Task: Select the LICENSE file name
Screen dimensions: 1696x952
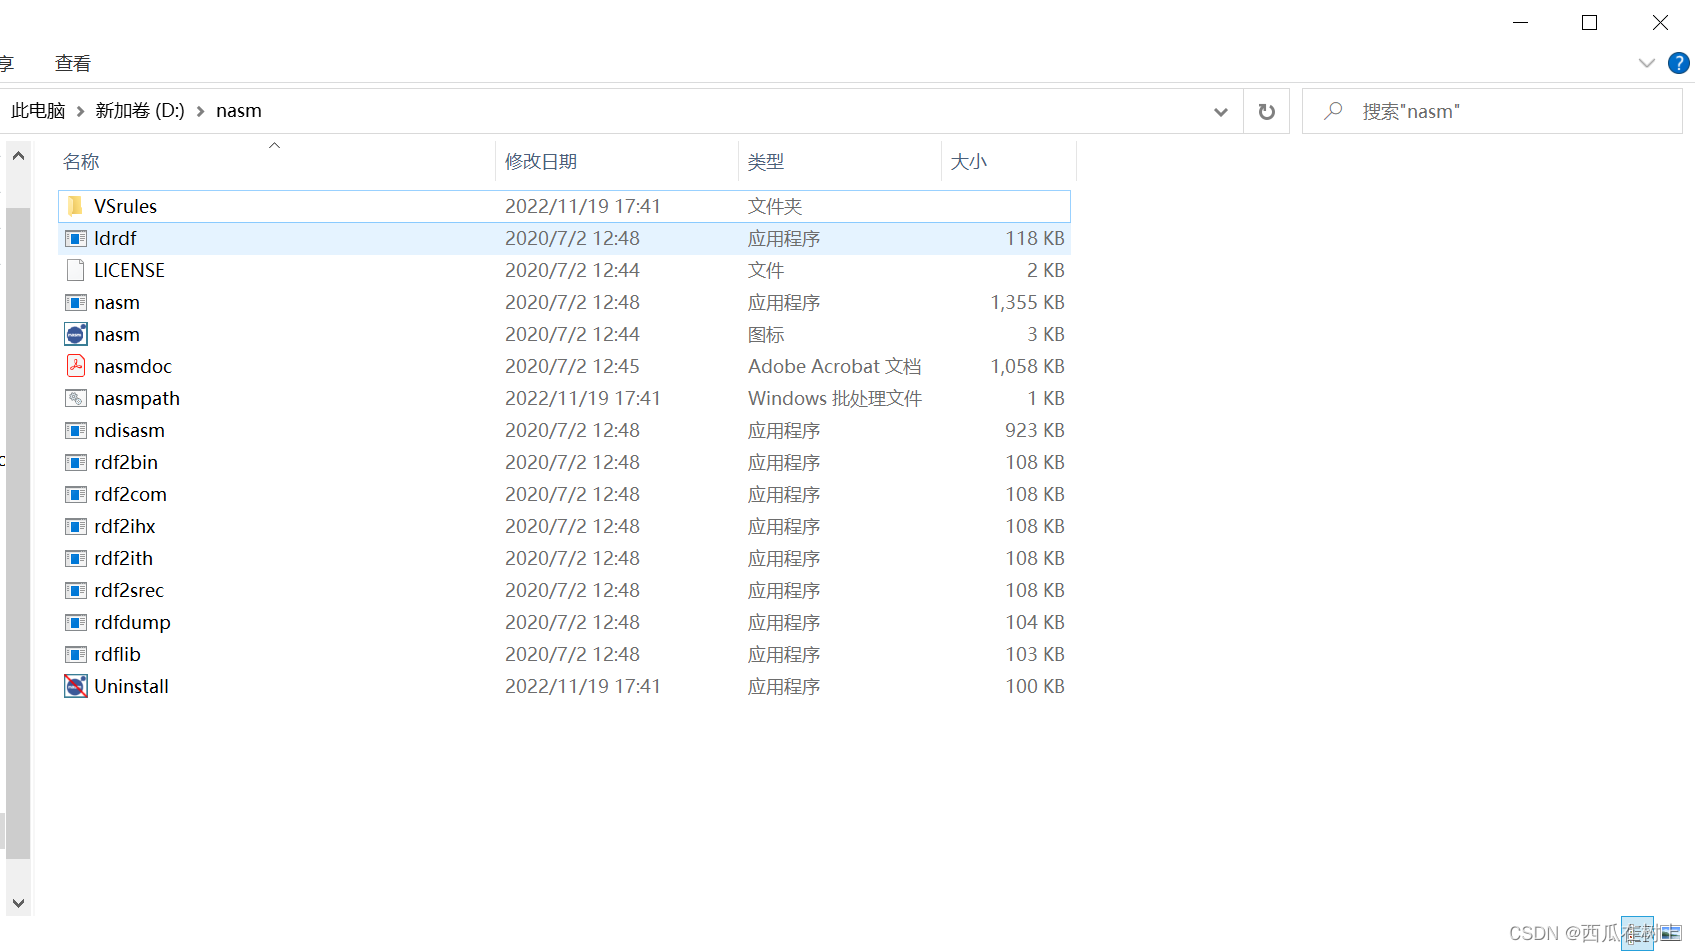Action: click(x=129, y=270)
